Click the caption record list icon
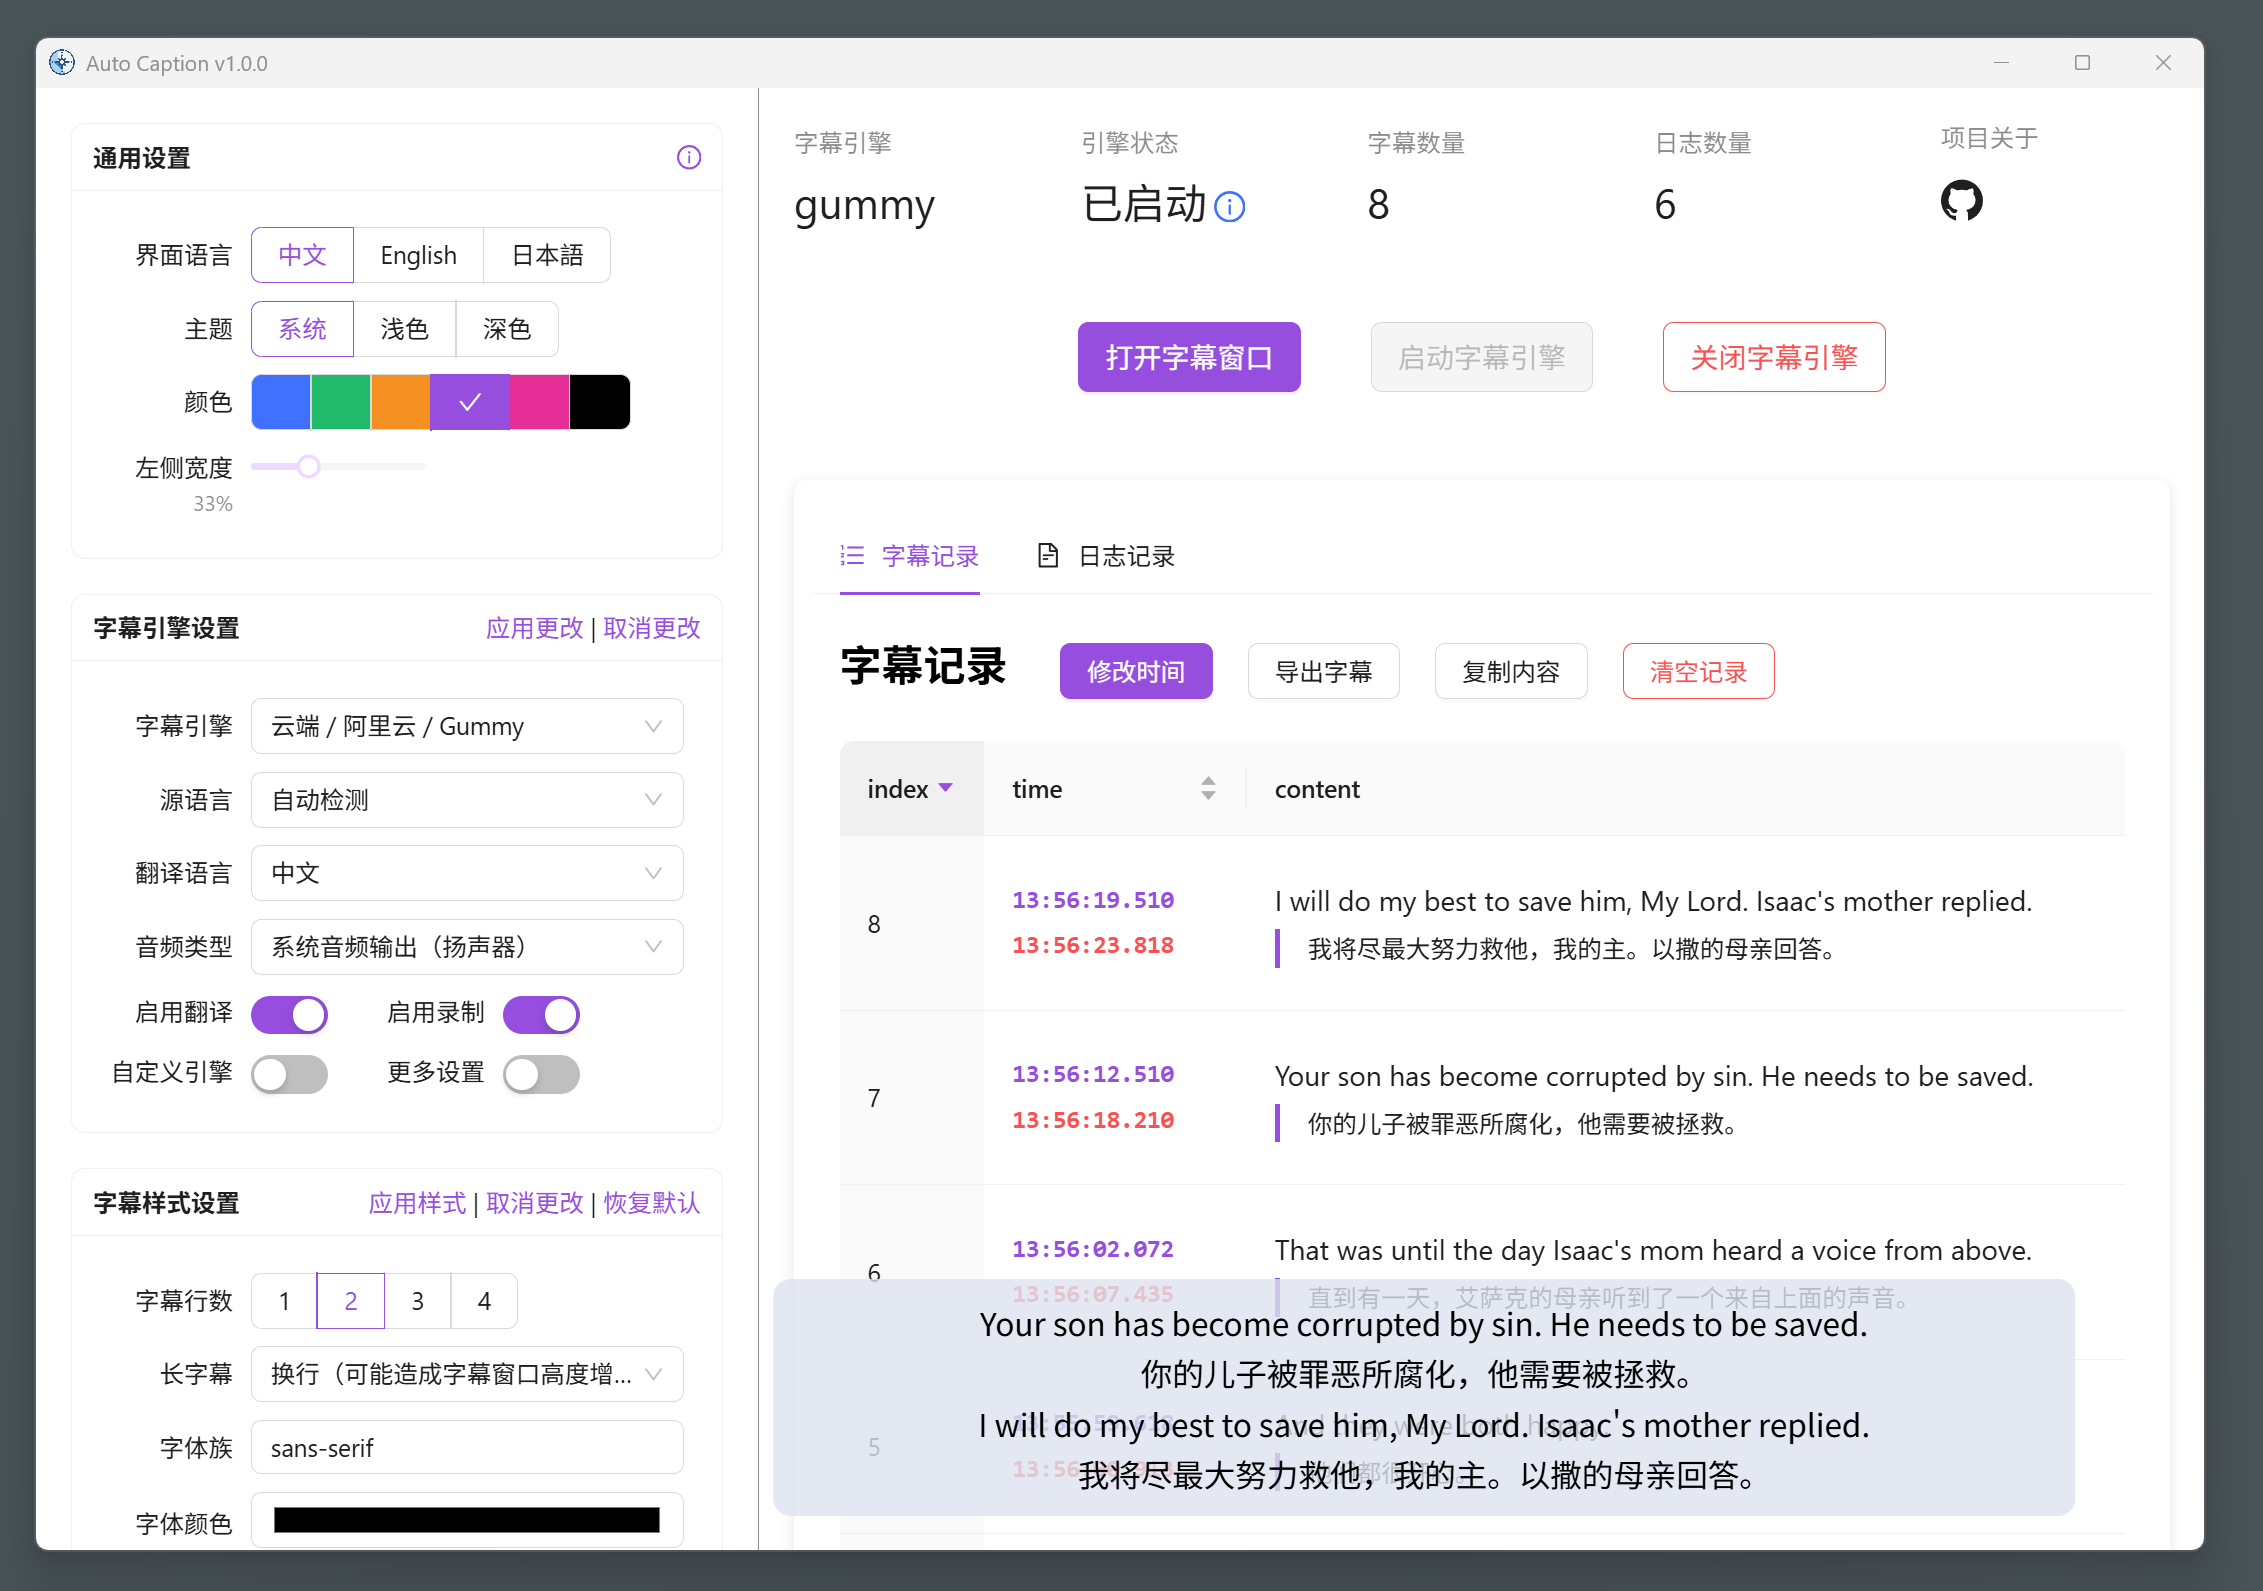 pyautogui.click(x=852, y=556)
